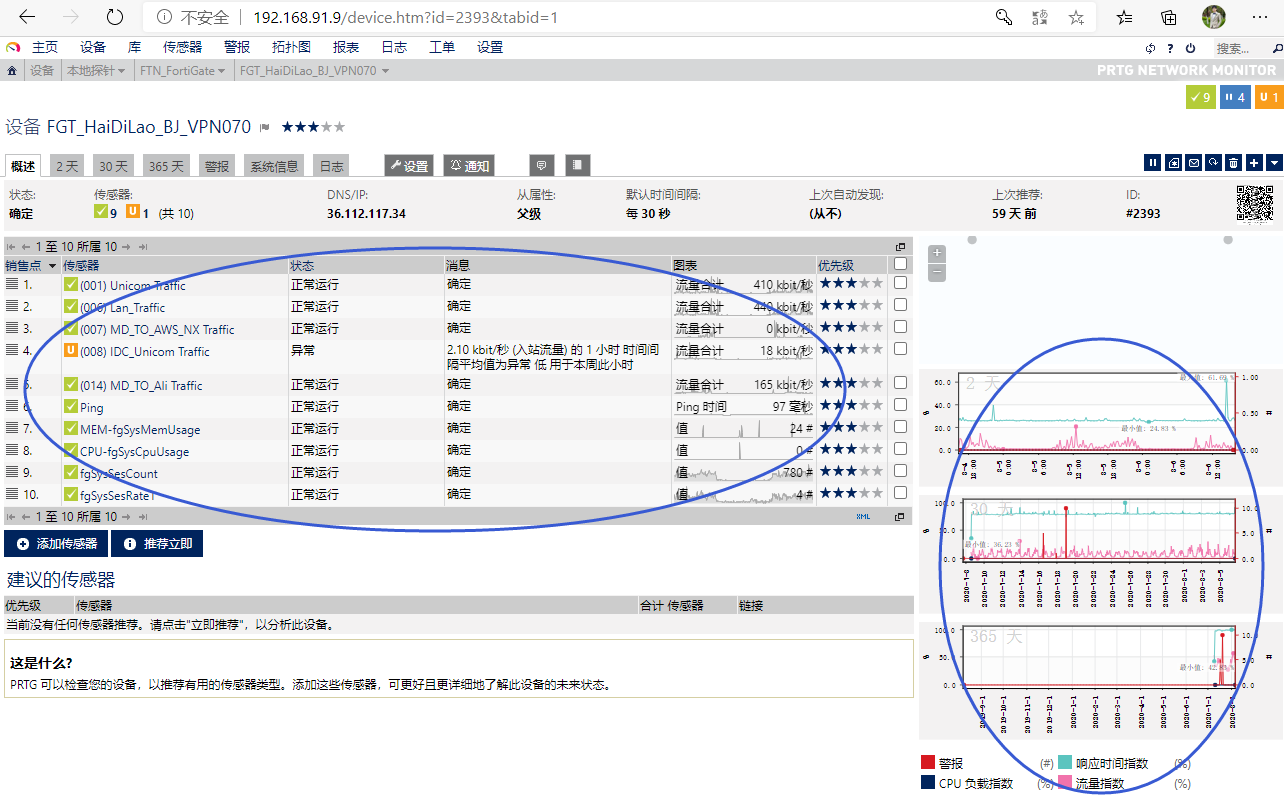
Task: Tick the checkbox for the Ping sensor row
Action: pos(900,406)
